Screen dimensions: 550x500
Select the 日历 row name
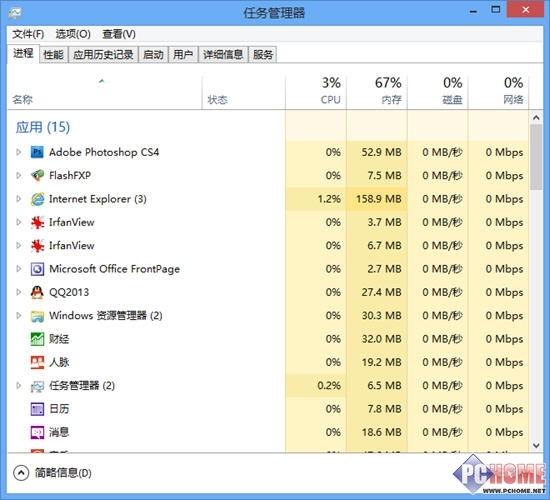(59, 409)
